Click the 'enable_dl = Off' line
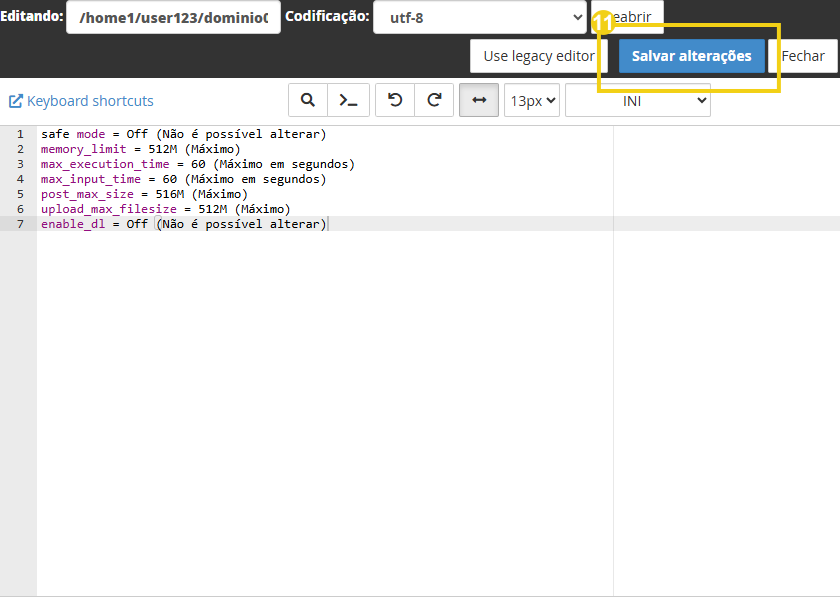This screenshot has height=611, width=840. point(184,224)
